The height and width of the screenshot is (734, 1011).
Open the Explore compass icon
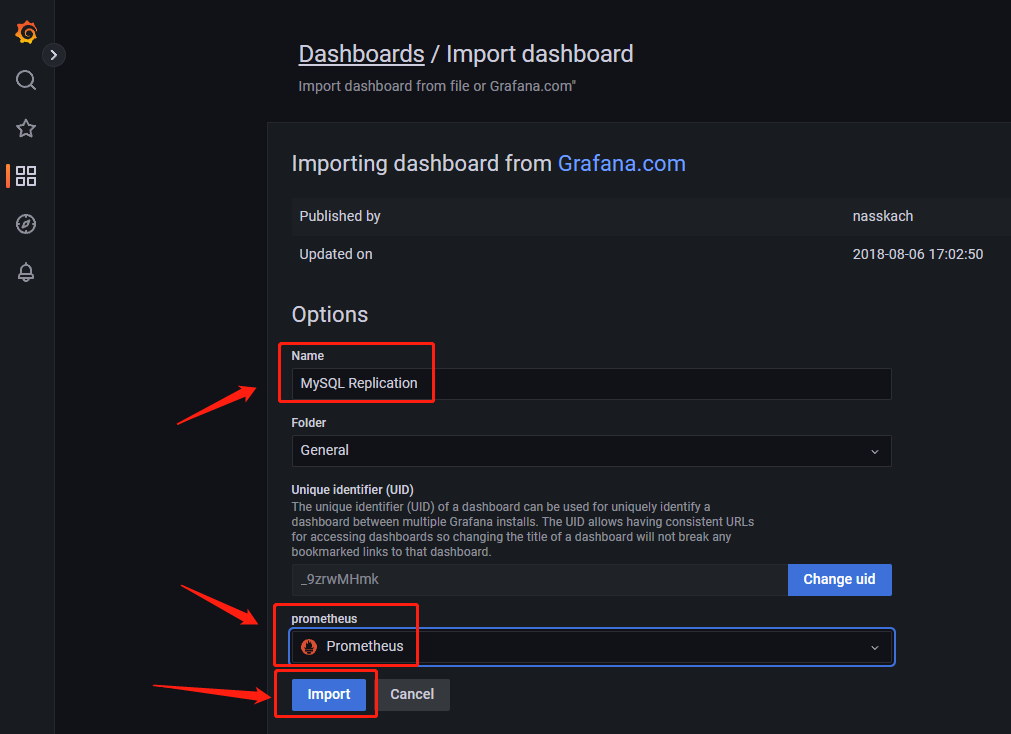click(x=26, y=224)
